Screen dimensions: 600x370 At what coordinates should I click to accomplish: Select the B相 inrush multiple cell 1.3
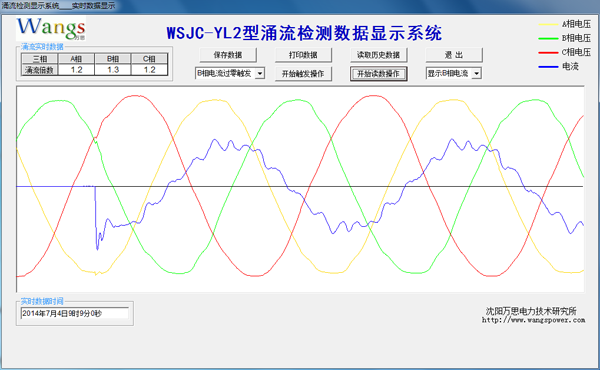point(113,70)
